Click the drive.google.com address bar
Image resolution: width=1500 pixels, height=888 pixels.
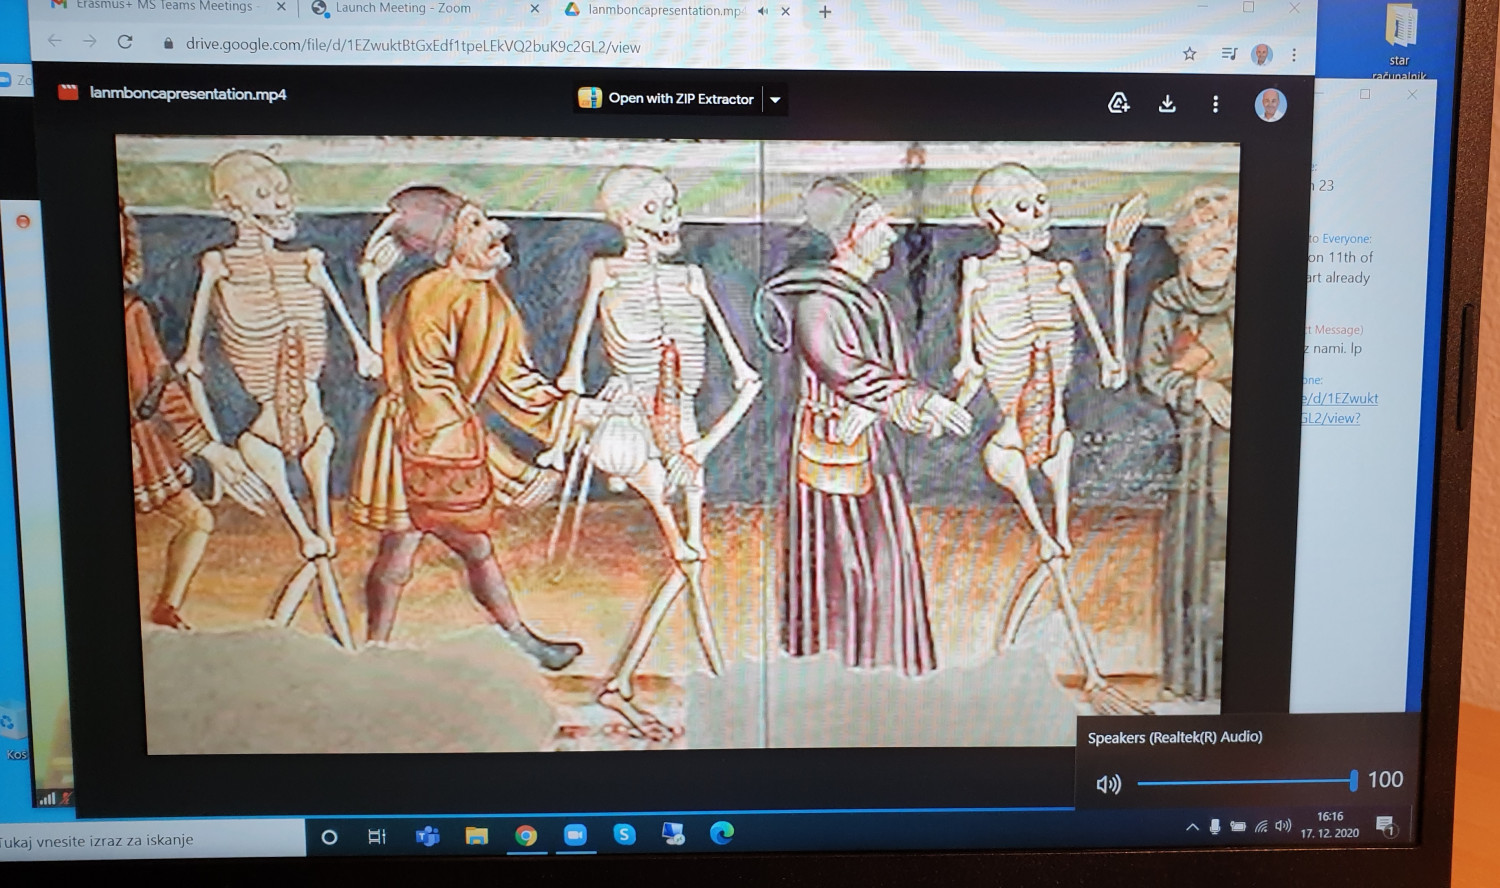[x=412, y=46]
